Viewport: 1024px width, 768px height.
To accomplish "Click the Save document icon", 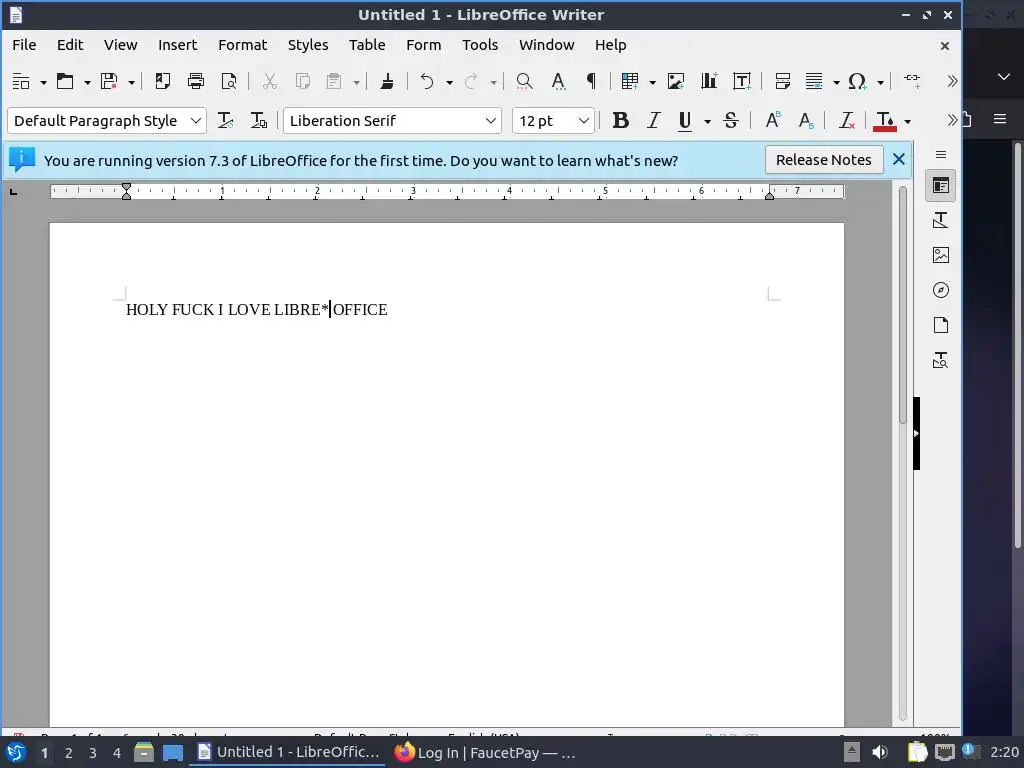I will click(x=108, y=81).
